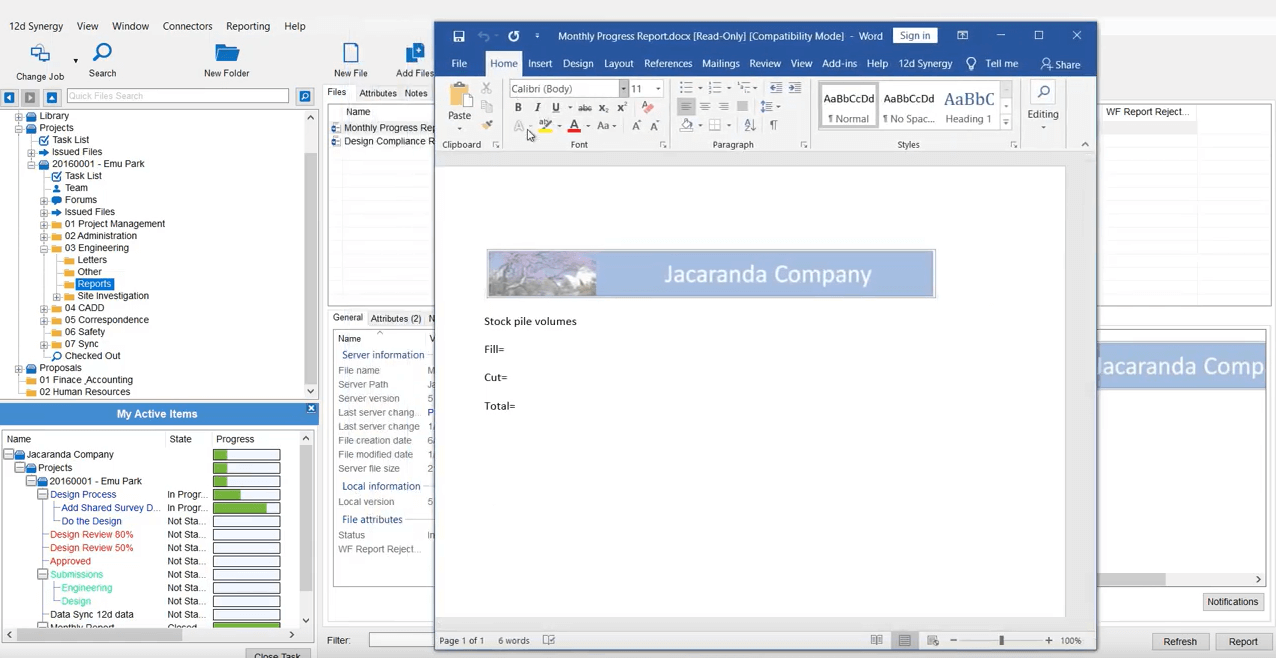This screenshot has width=1276, height=658.
Task: Click the Sort icon in the Paragraph group
Action: coord(750,125)
